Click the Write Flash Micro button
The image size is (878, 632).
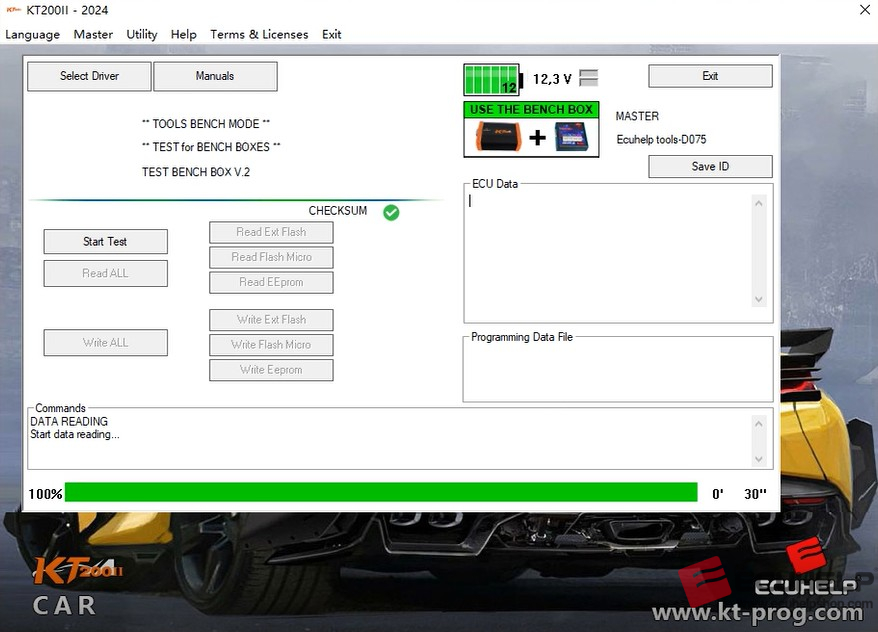pos(271,345)
